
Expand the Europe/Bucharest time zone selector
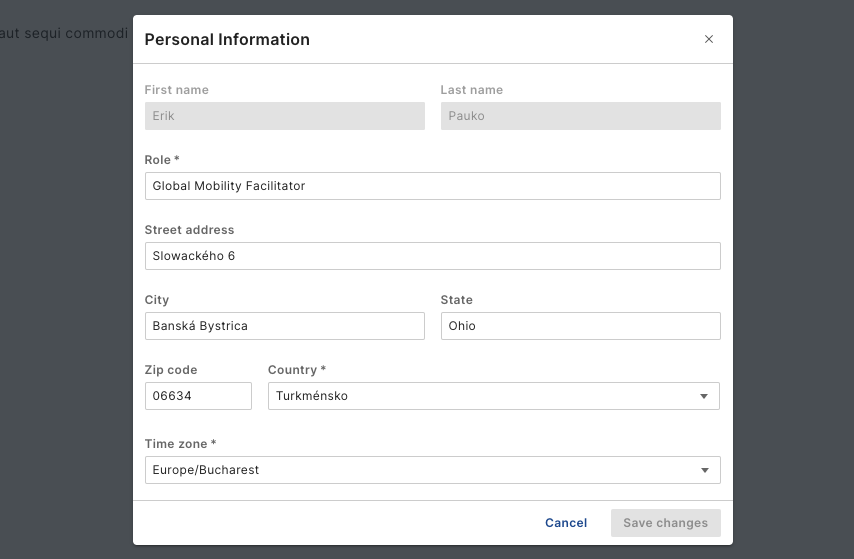[x=420, y=470]
